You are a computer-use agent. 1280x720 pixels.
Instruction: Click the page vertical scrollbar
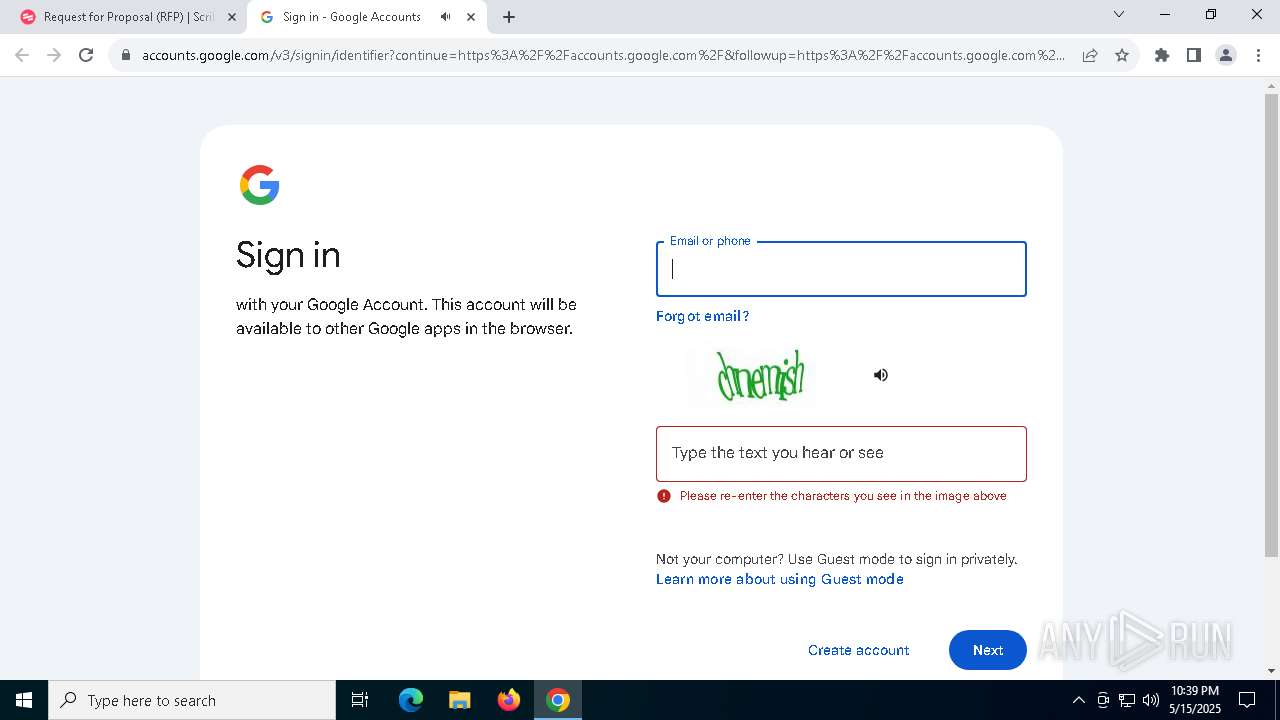click(1271, 325)
